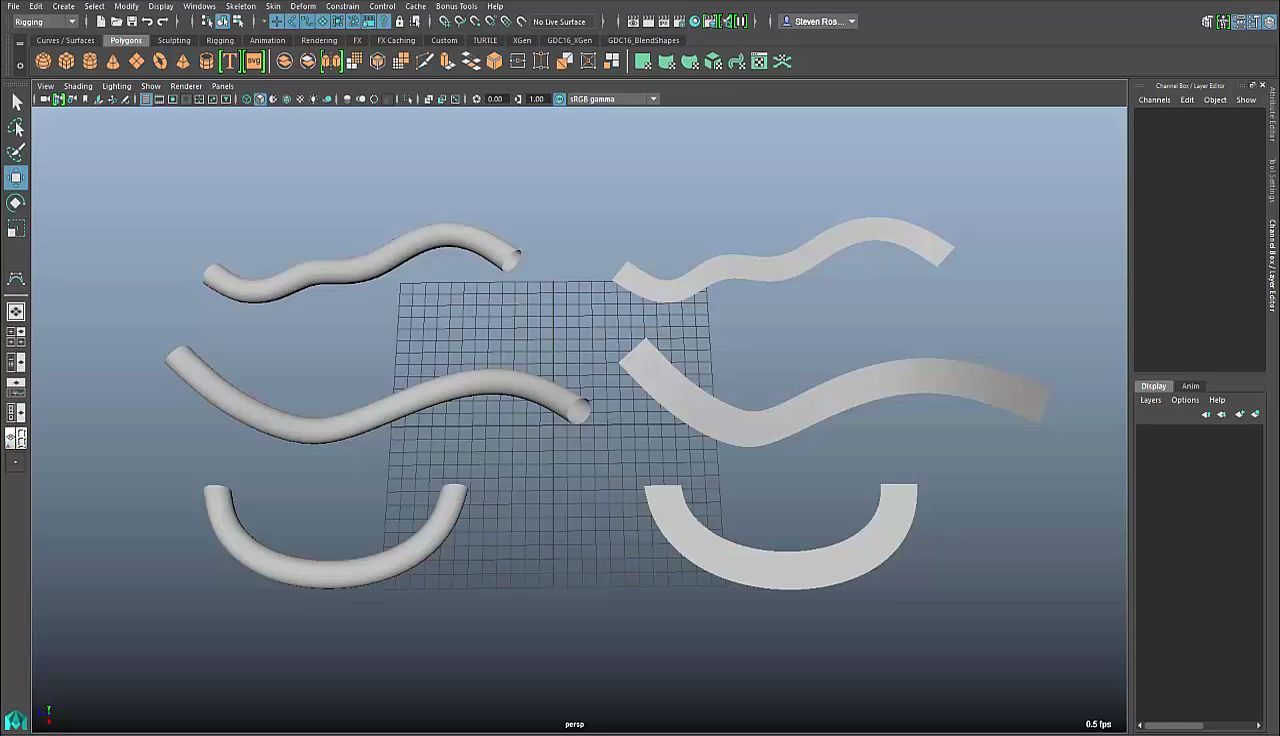Click the Undo arrow icon
Viewport: 1280px width, 736px height.
coord(147,21)
